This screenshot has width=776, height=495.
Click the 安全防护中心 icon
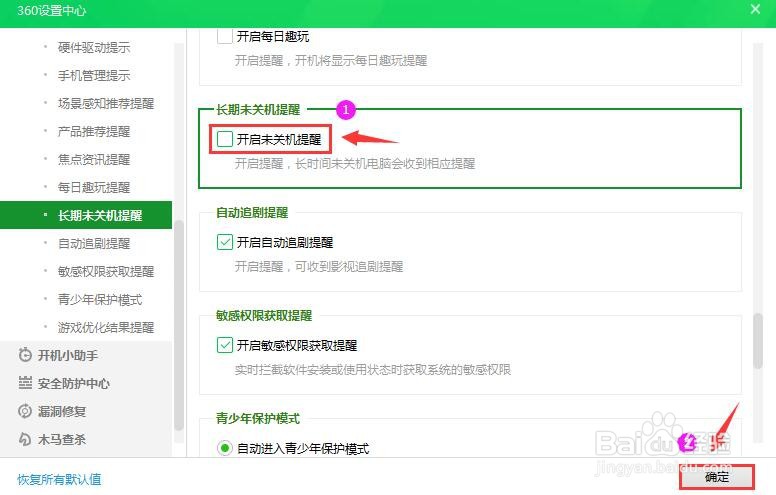pyautogui.click(x=25, y=383)
